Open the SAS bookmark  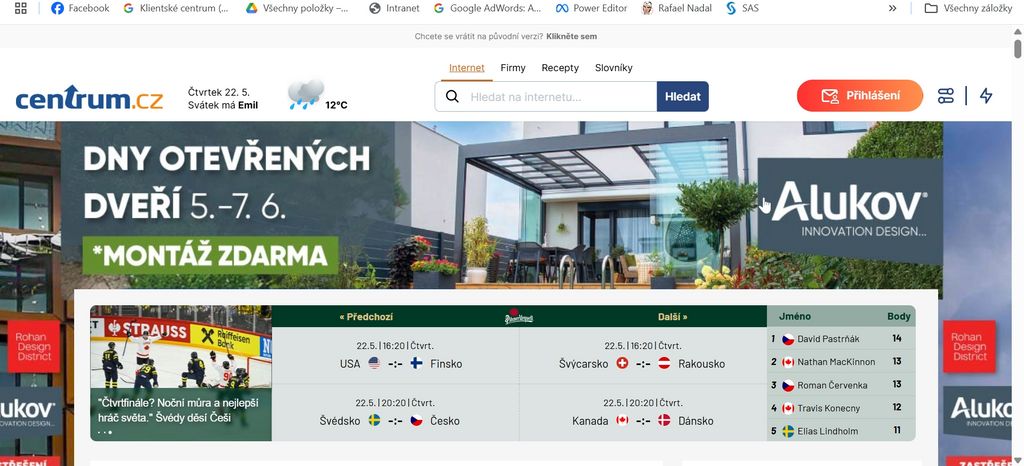[x=743, y=8]
